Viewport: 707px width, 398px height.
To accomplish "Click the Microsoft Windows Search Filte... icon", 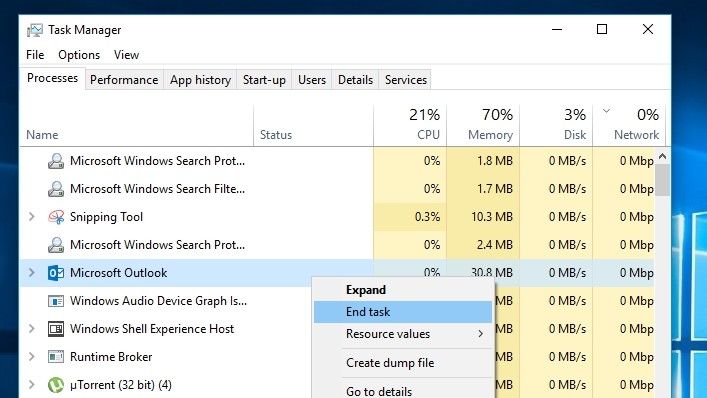I will (x=56, y=189).
